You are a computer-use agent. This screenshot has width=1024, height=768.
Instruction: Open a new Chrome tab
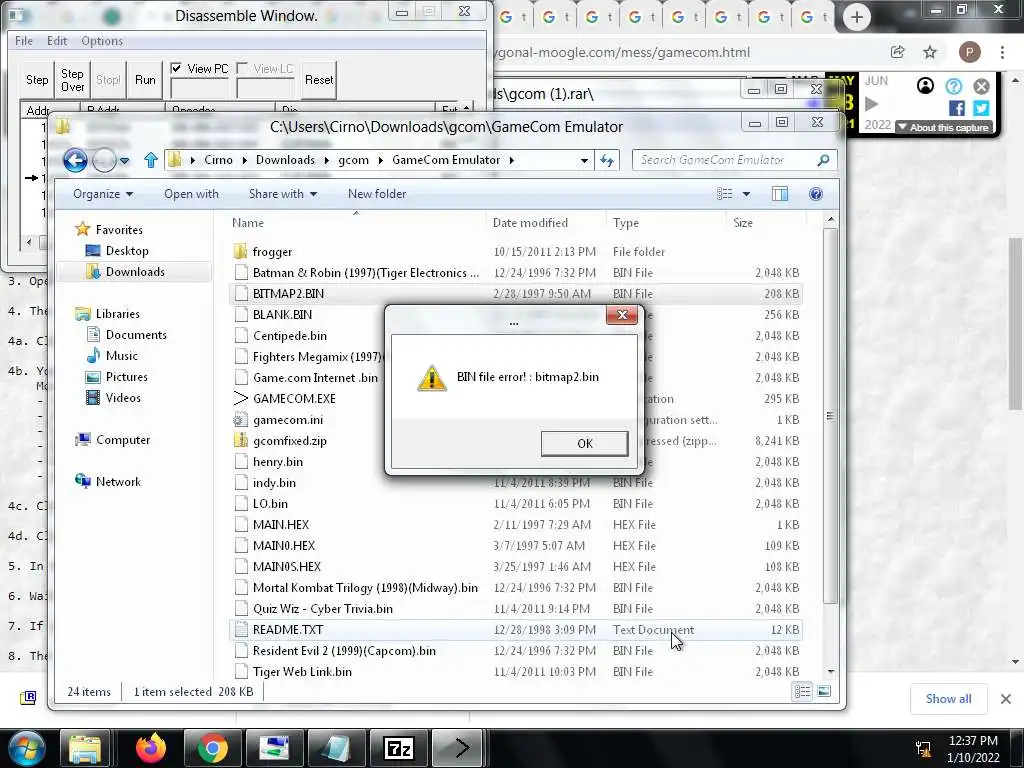click(857, 17)
